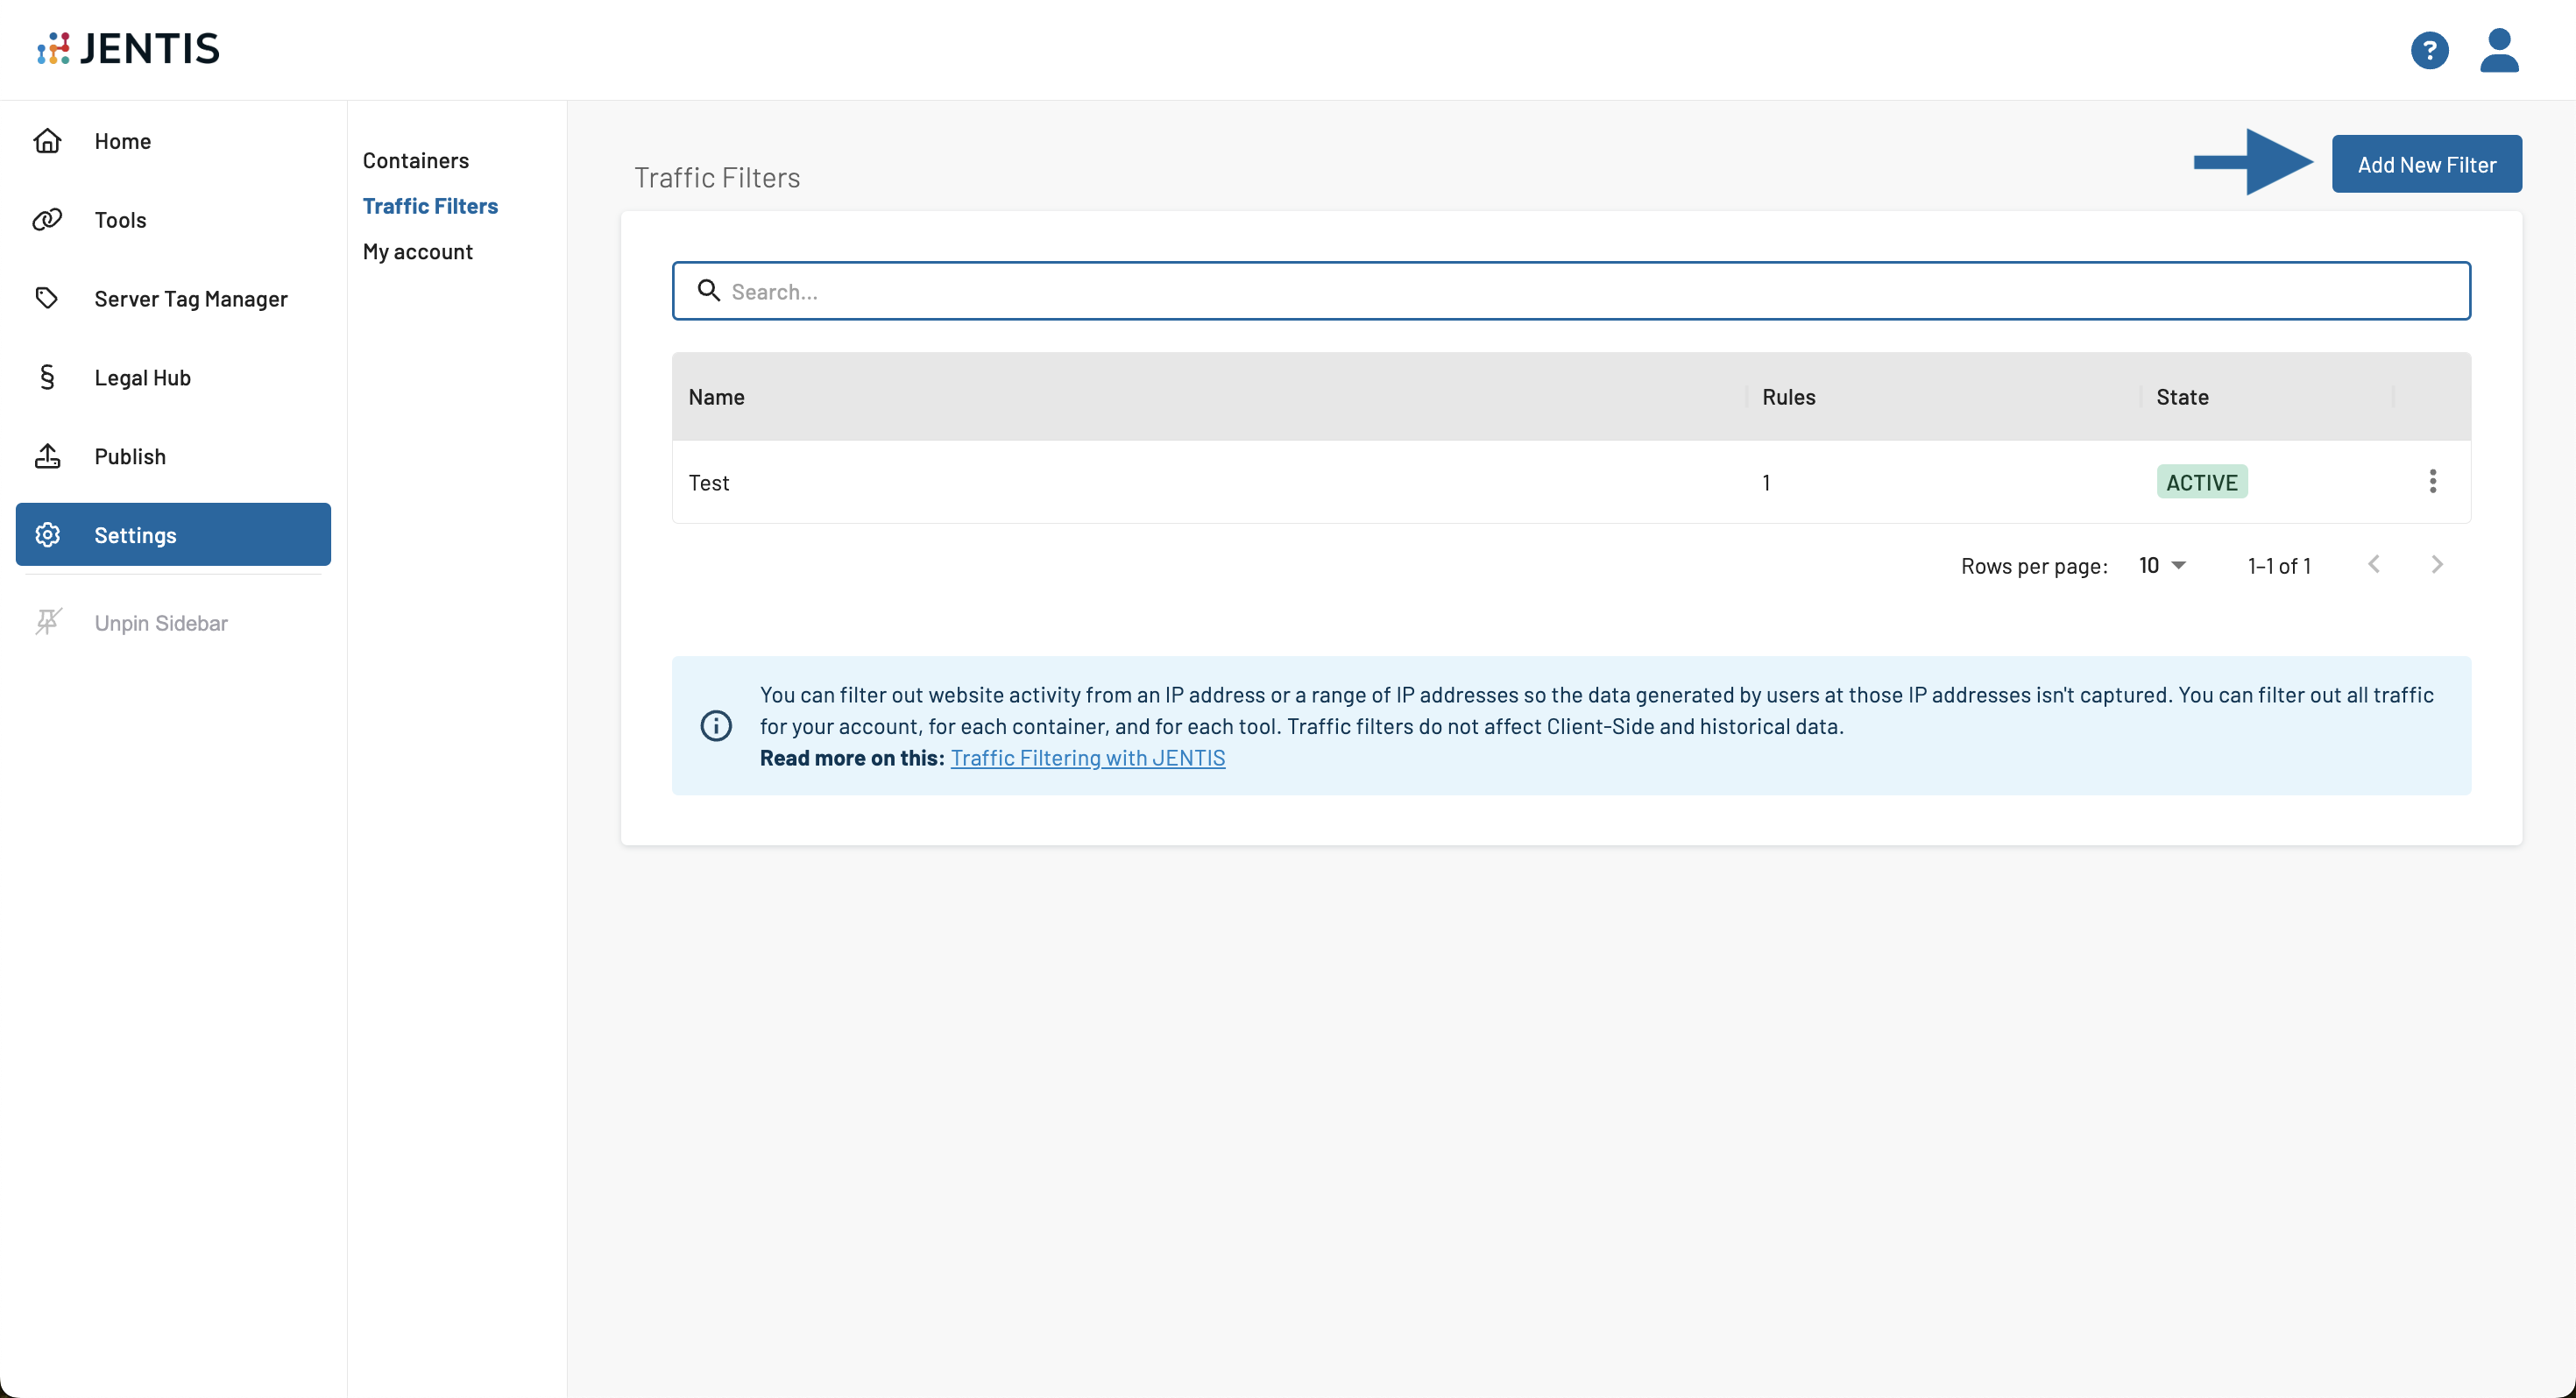Click the Tools link icon
Viewport: 2576px width, 1398px height.
(47, 220)
